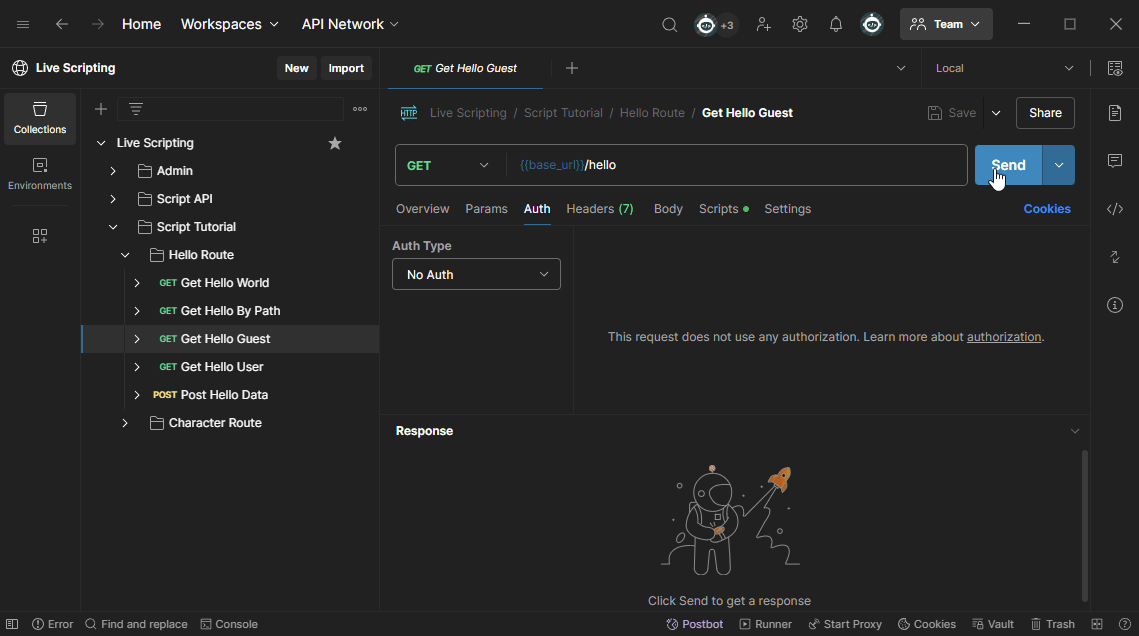
Task: Open configure workspace sidebar grid icon
Action: [40, 236]
